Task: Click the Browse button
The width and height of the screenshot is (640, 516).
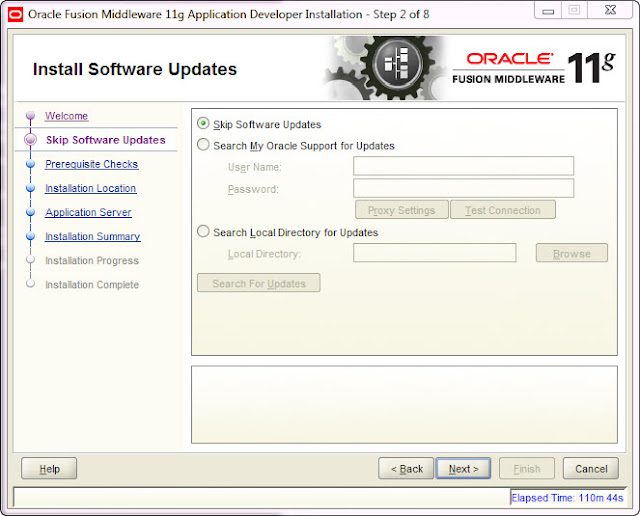Action: 571,253
